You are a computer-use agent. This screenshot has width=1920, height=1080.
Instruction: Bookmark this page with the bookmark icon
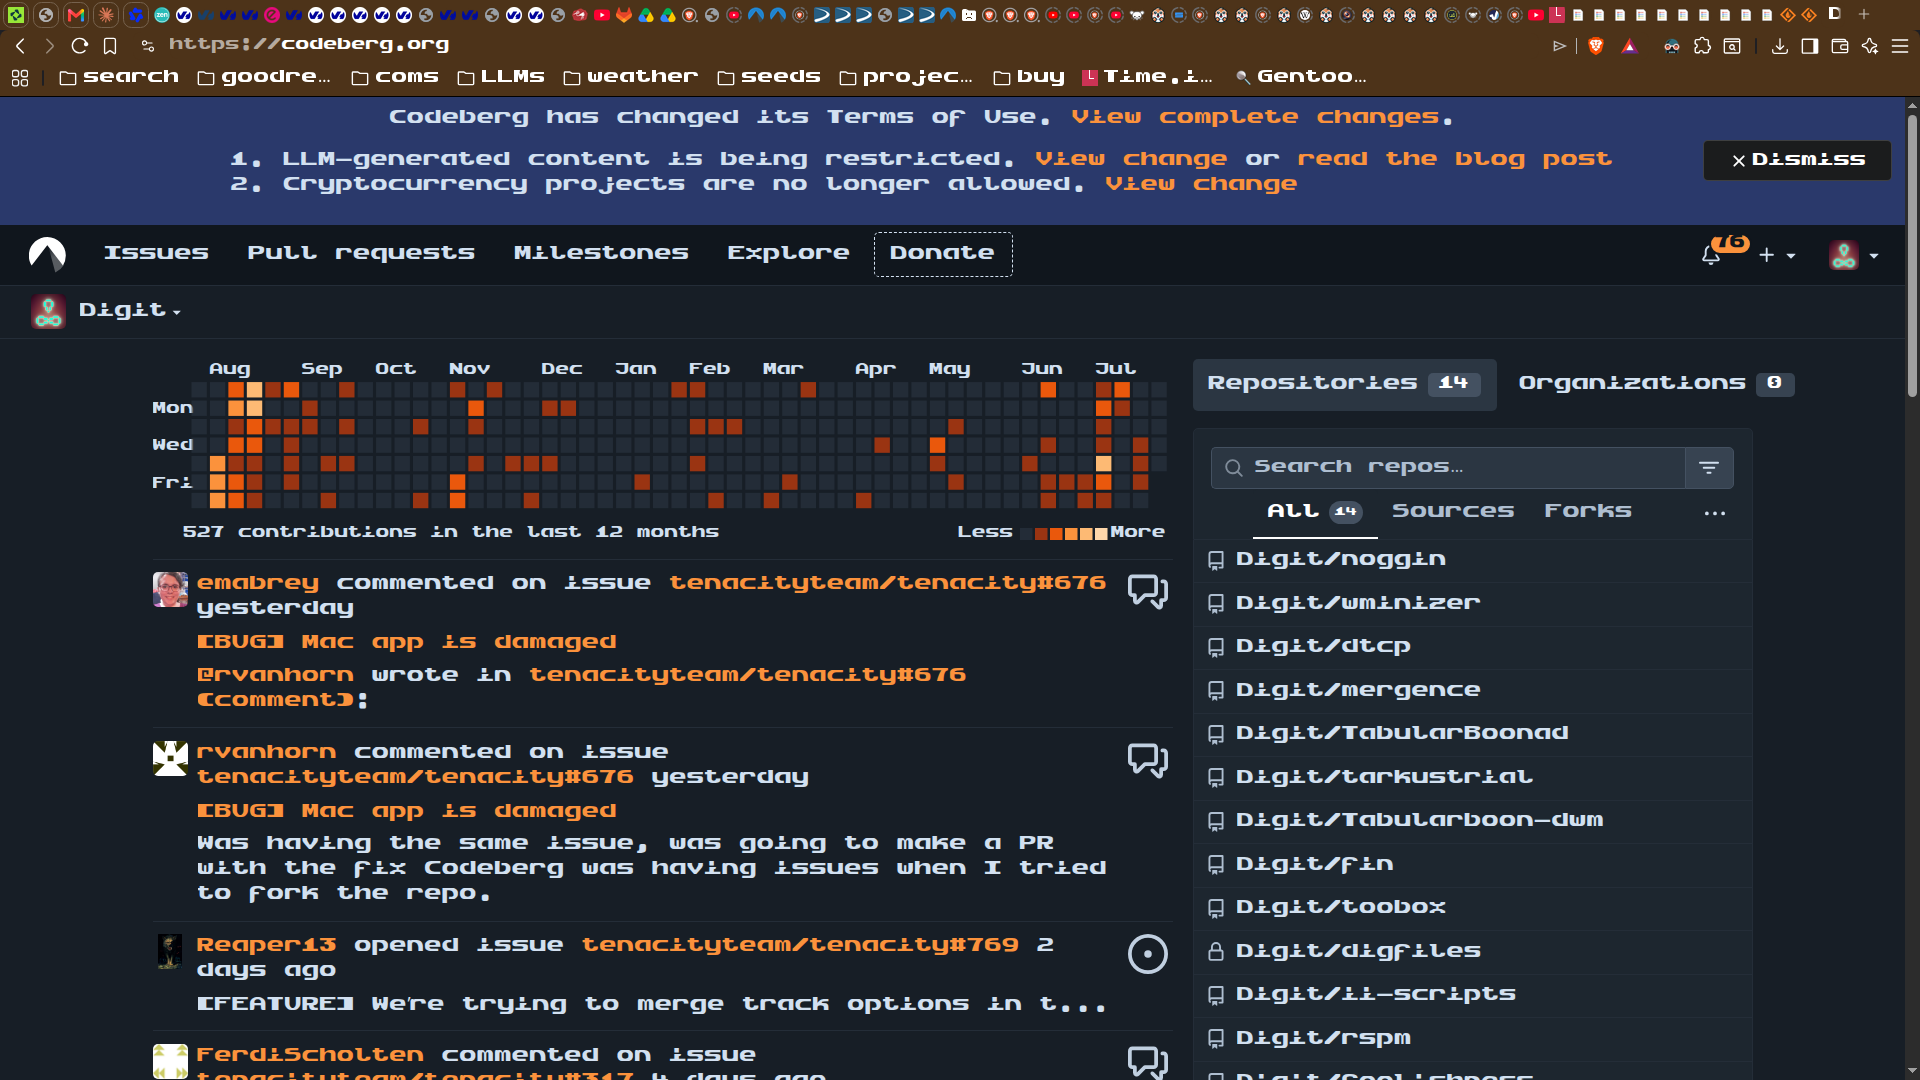[x=110, y=46]
